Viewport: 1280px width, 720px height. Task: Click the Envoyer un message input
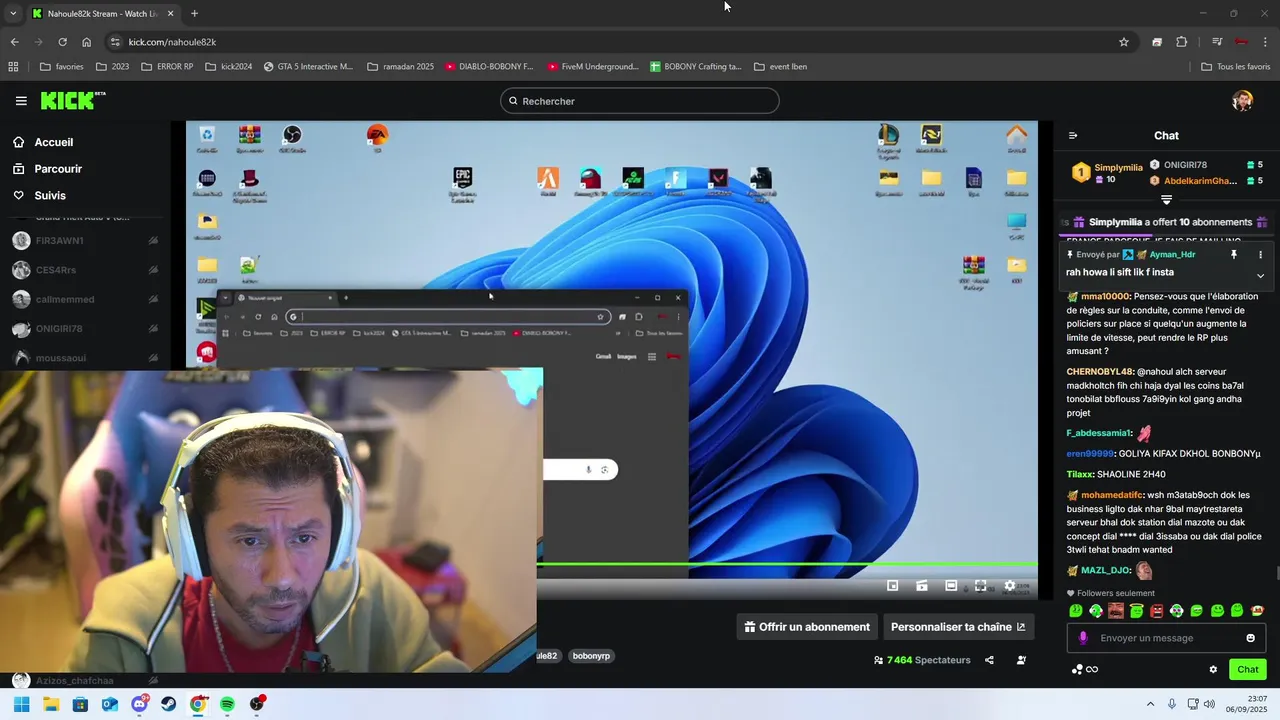coord(1166,638)
